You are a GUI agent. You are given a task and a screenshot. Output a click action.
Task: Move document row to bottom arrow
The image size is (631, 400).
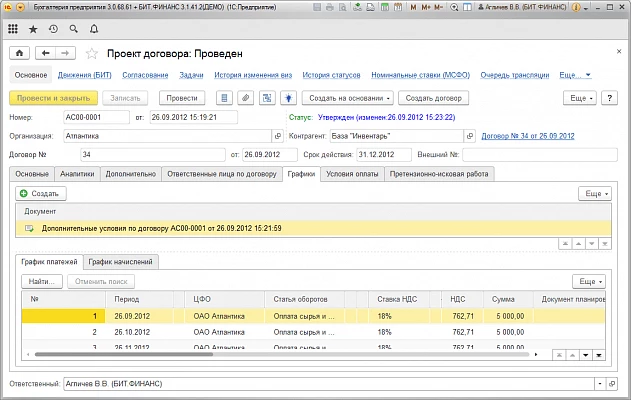pyautogui.click(x=605, y=243)
